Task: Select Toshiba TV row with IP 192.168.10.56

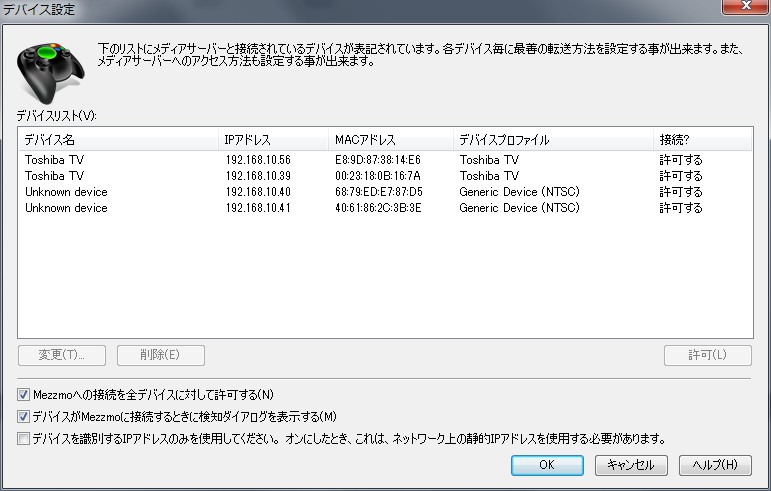Action: click(x=385, y=160)
